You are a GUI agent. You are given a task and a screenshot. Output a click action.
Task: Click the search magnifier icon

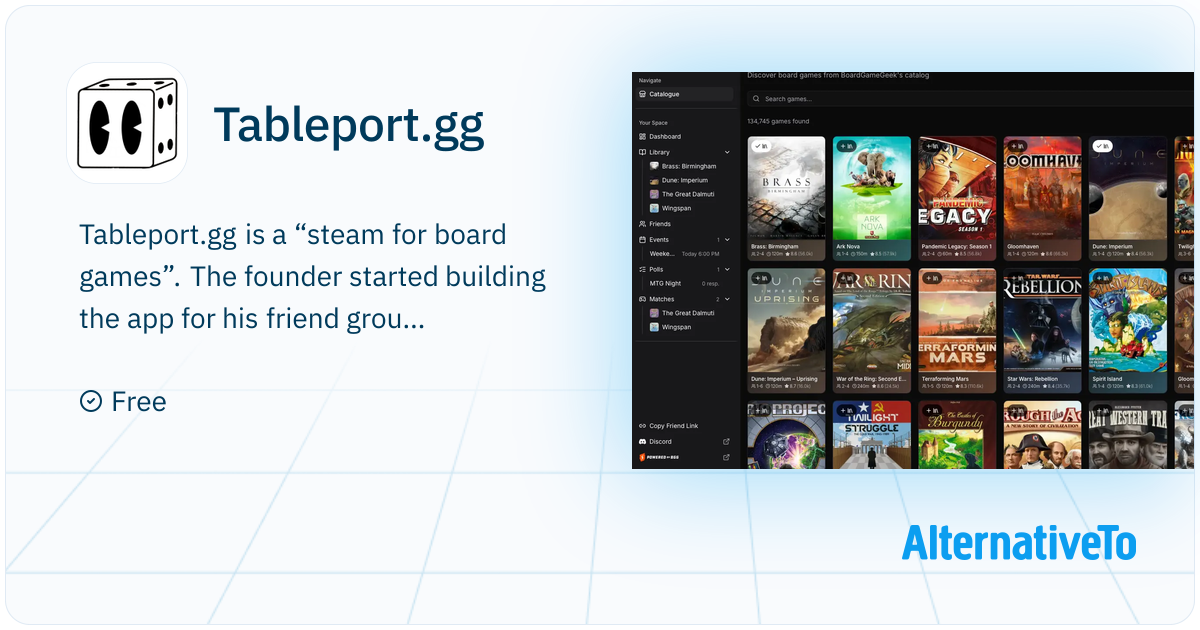pos(756,99)
